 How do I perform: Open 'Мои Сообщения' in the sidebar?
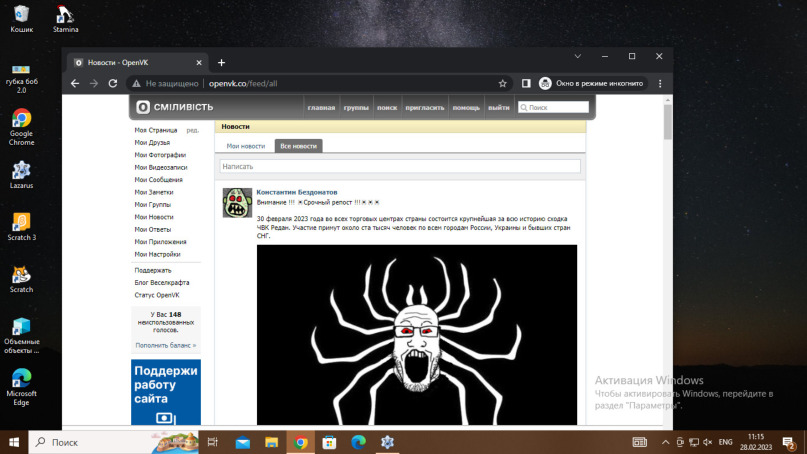click(158, 180)
